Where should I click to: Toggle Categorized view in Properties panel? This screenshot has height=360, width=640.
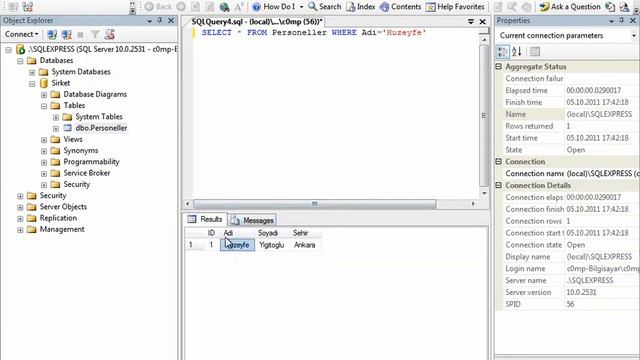503,51
